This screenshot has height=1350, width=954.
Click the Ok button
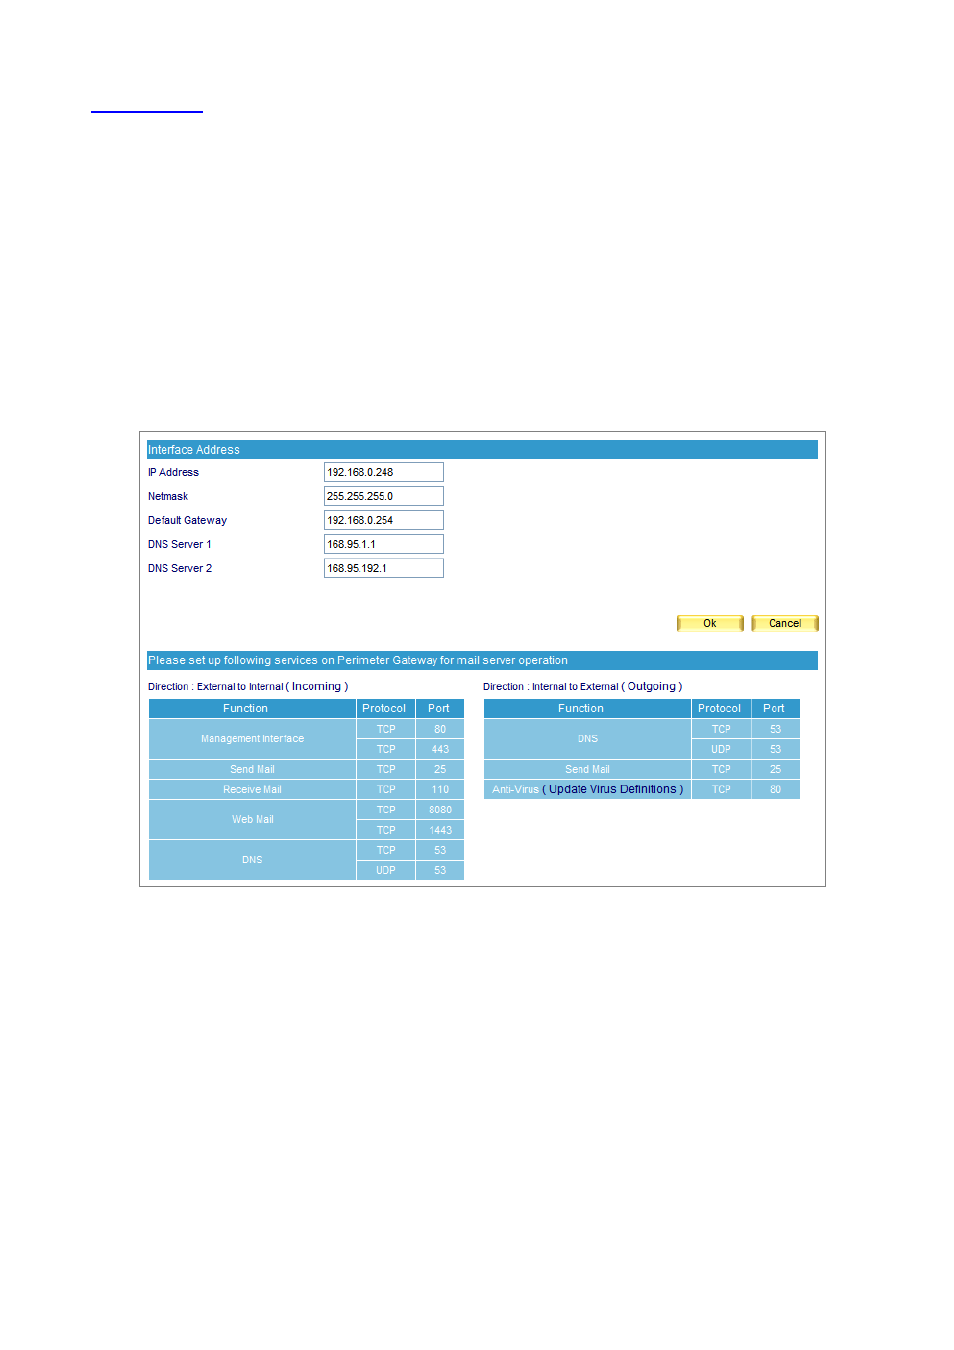[x=710, y=623]
